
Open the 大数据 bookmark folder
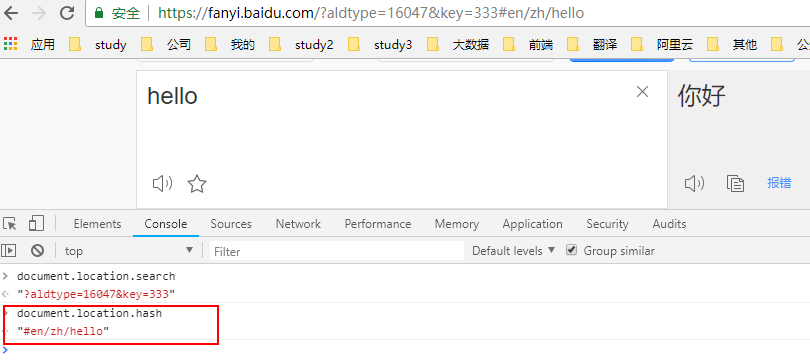tap(458, 45)
